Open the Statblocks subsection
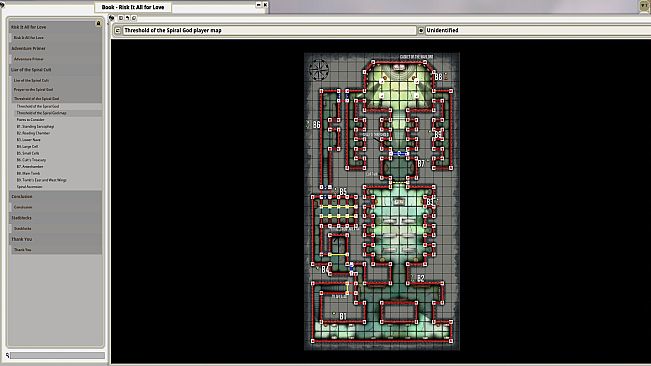The image size is (651, 366). [57, 228]
